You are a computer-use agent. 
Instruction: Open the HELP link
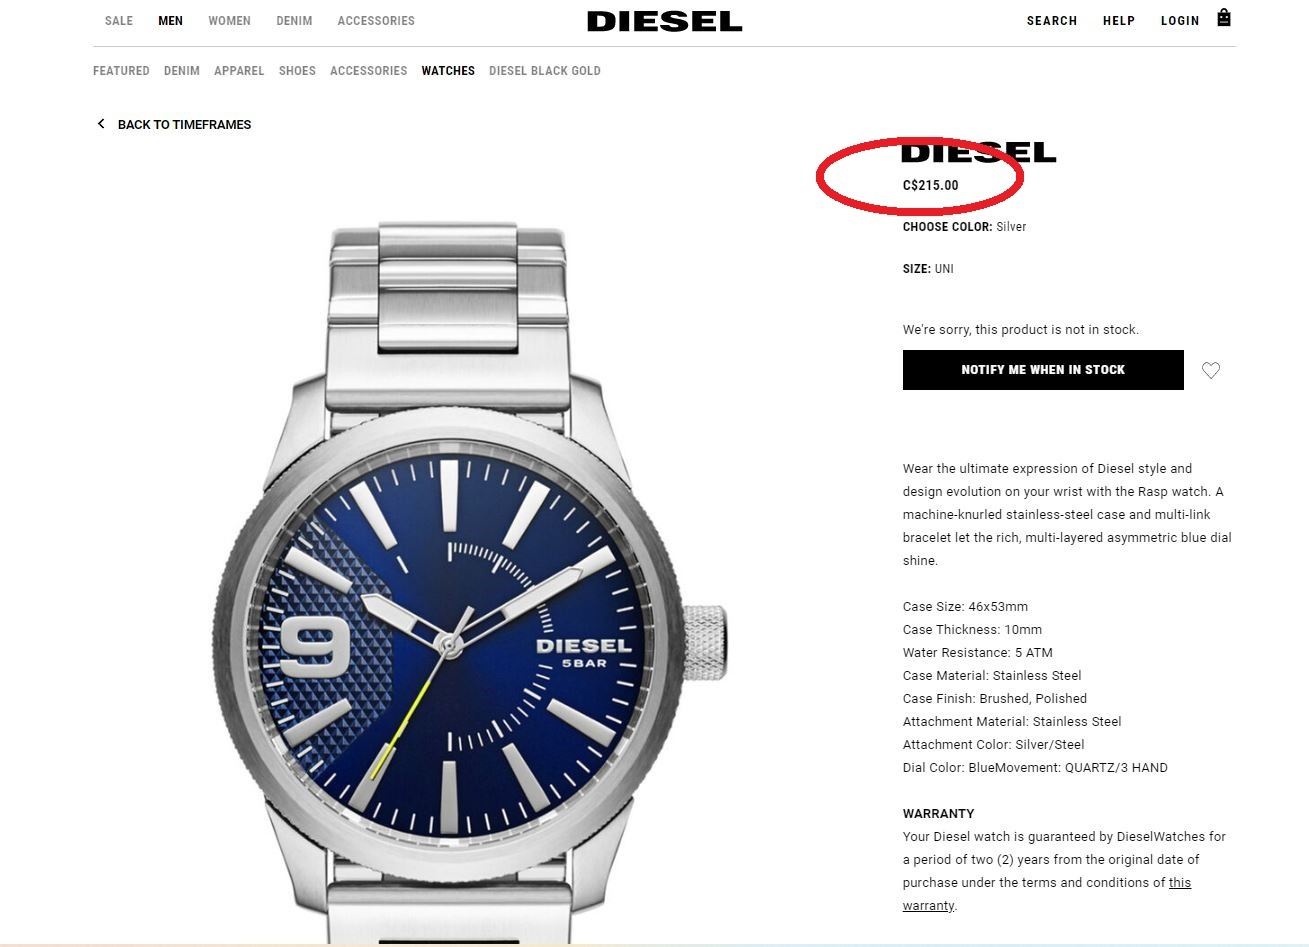1119,21
